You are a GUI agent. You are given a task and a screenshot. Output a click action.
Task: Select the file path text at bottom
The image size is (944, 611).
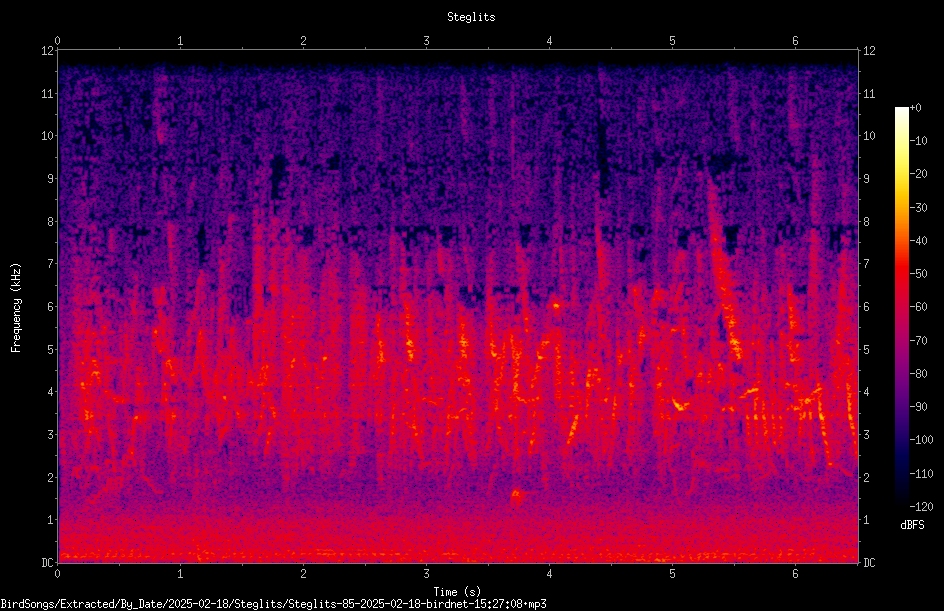click(x=273, y=604)
